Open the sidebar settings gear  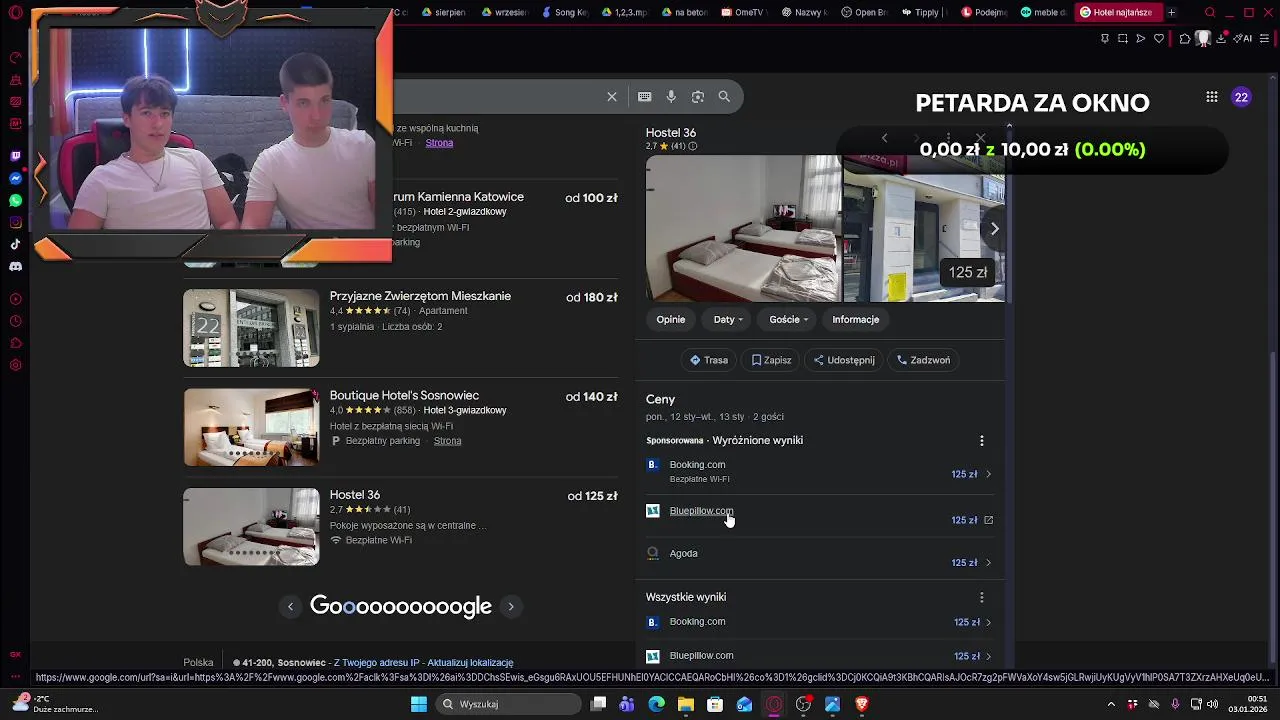point(15,365)
